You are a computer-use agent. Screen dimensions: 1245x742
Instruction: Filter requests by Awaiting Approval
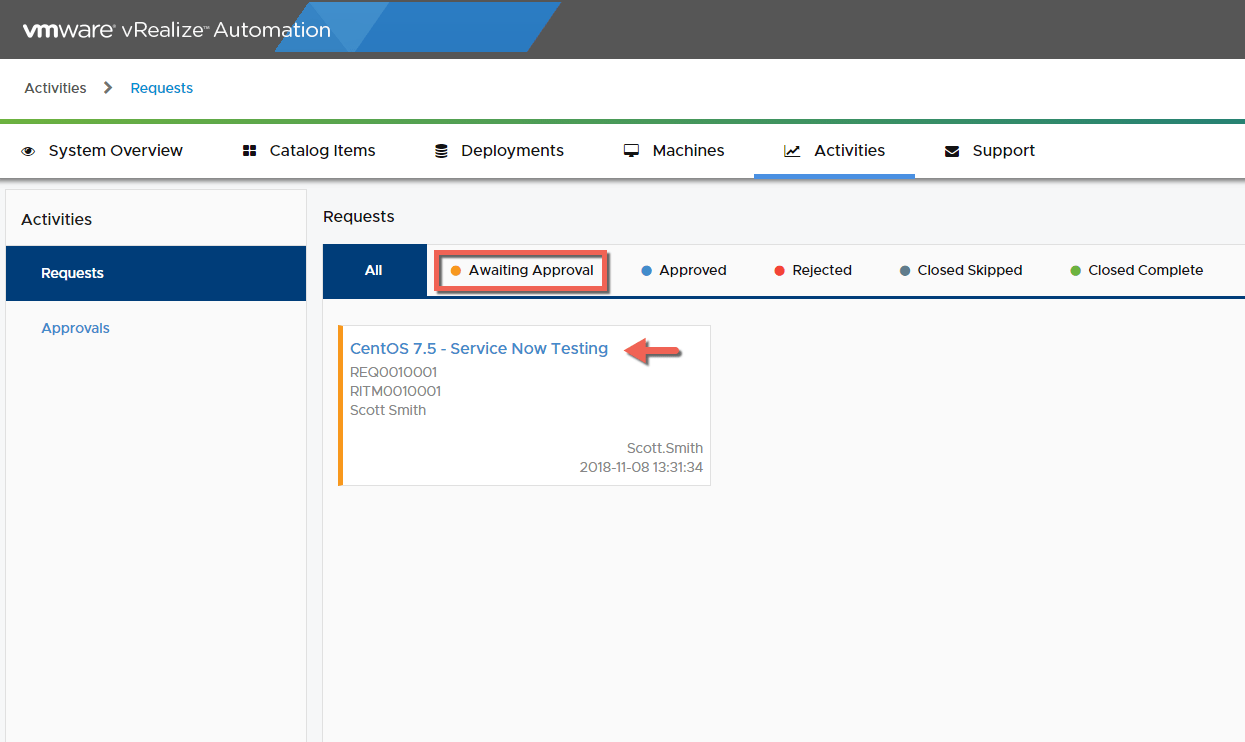521,270
